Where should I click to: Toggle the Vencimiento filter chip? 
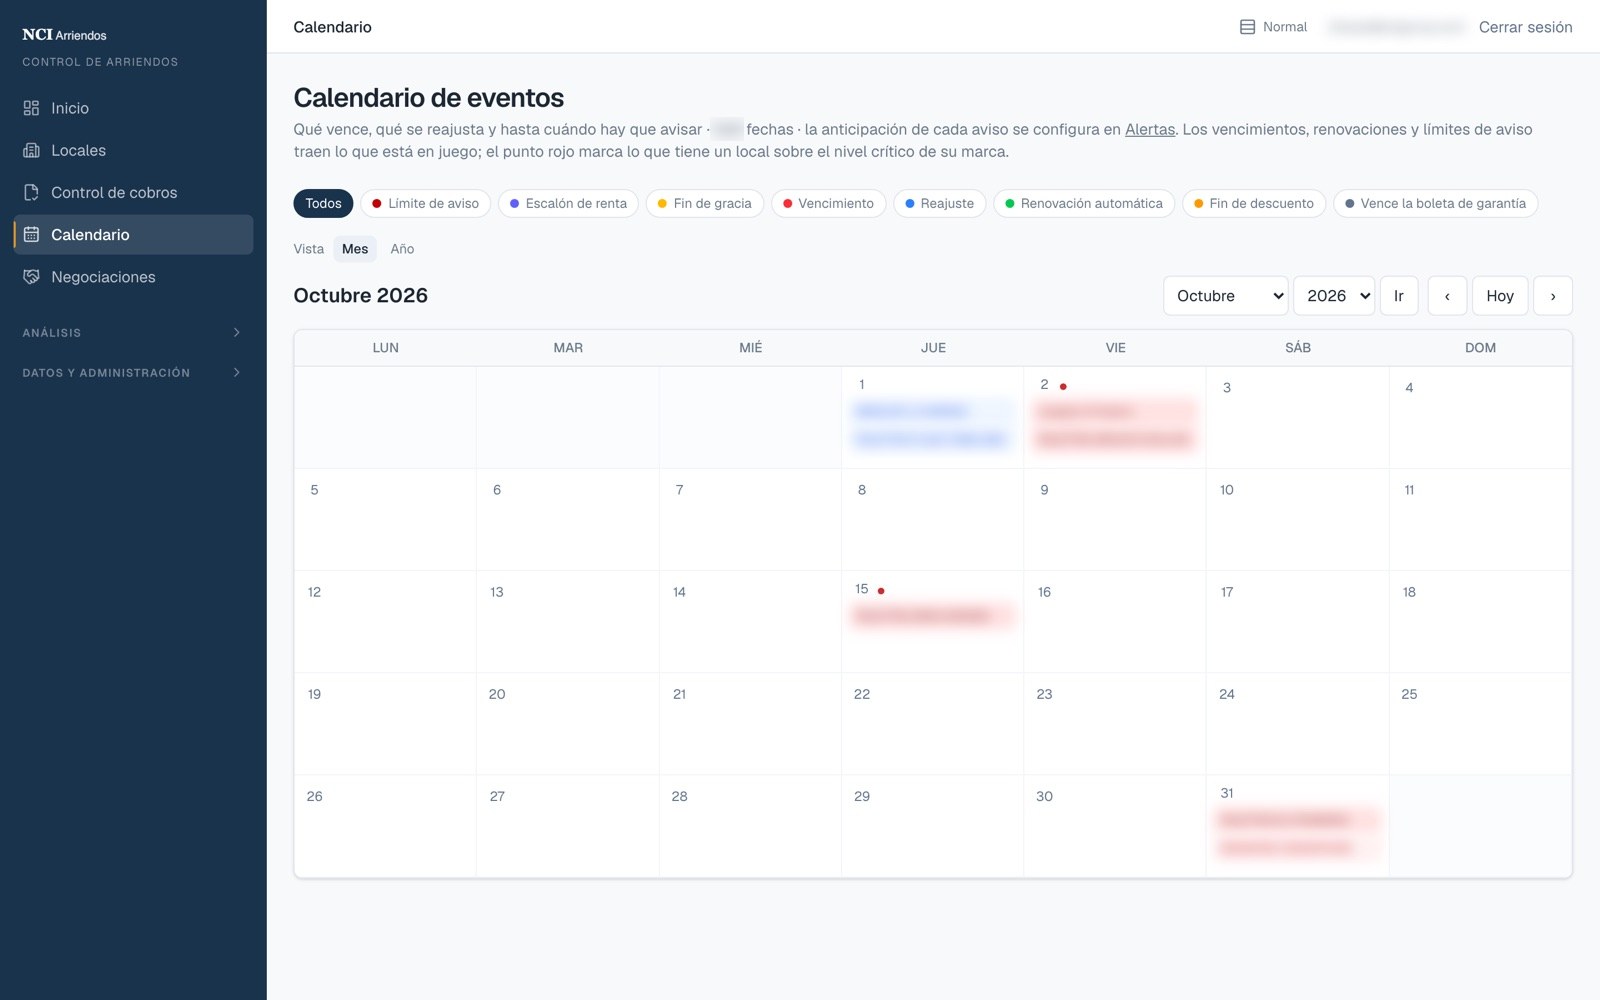point(828,203)
